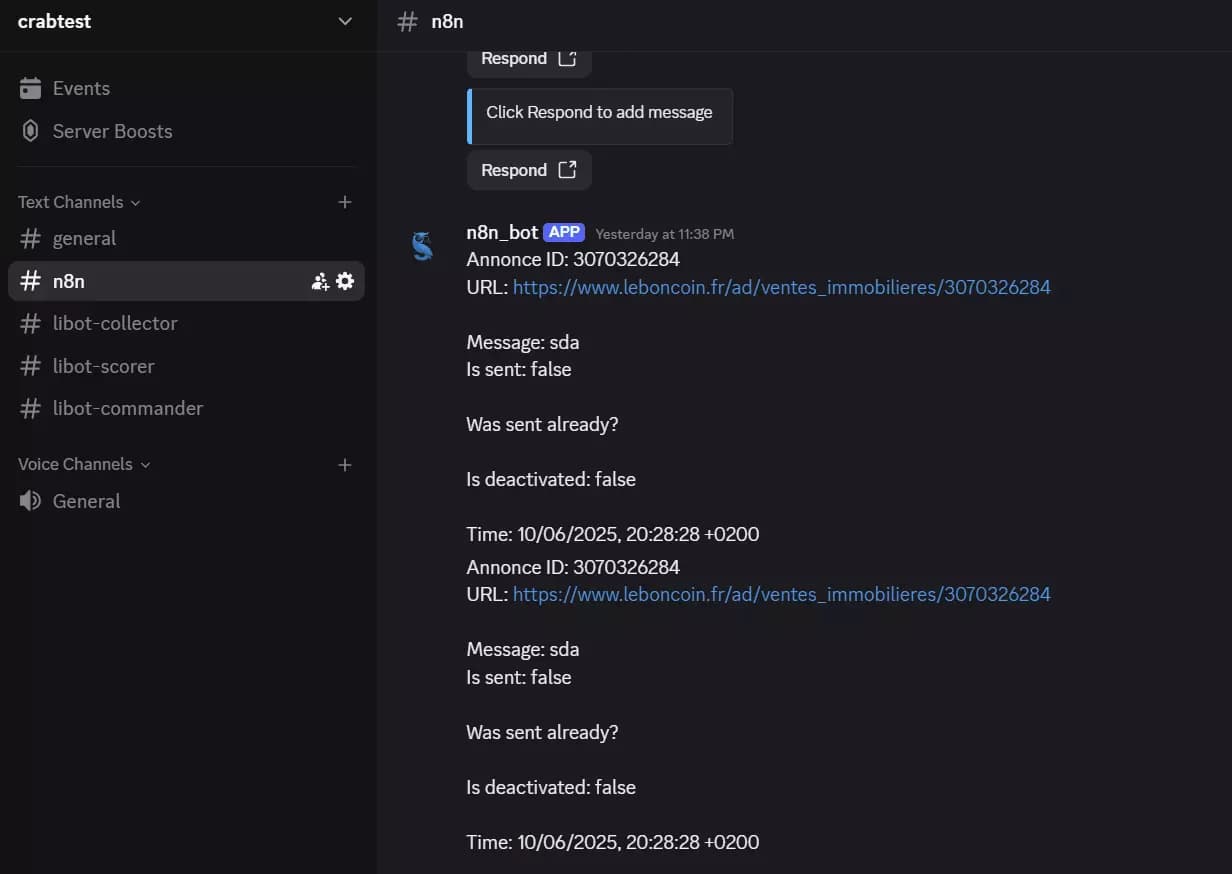The width and height of the screenshot is (1232, 874).
Task: Collapse the Voice Channels category
Action: coord(75,464)
